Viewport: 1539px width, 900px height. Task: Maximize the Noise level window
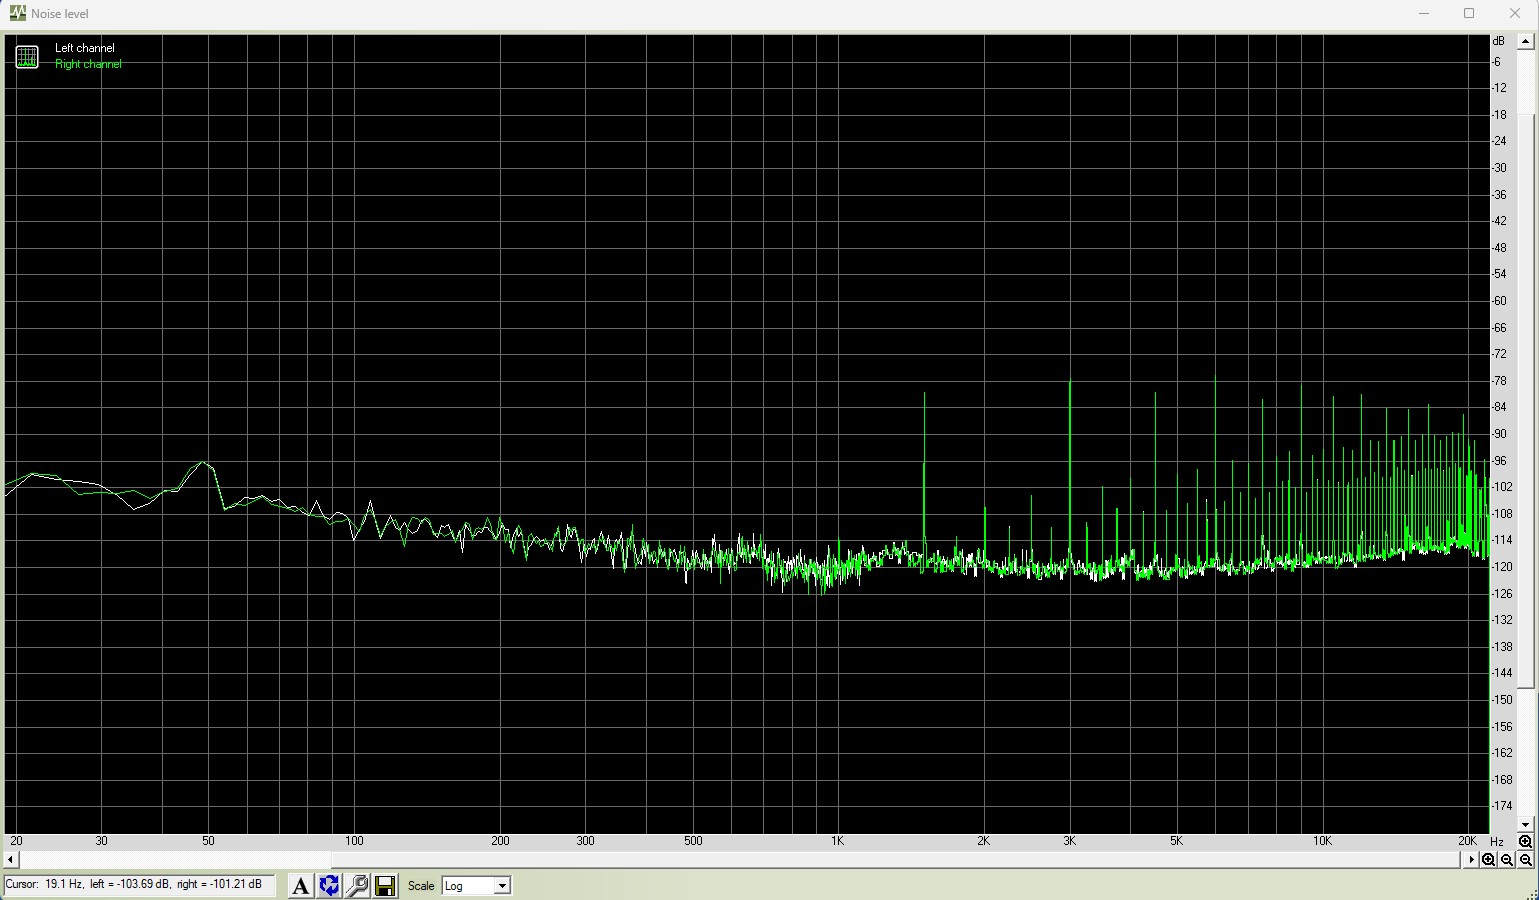1469,13
